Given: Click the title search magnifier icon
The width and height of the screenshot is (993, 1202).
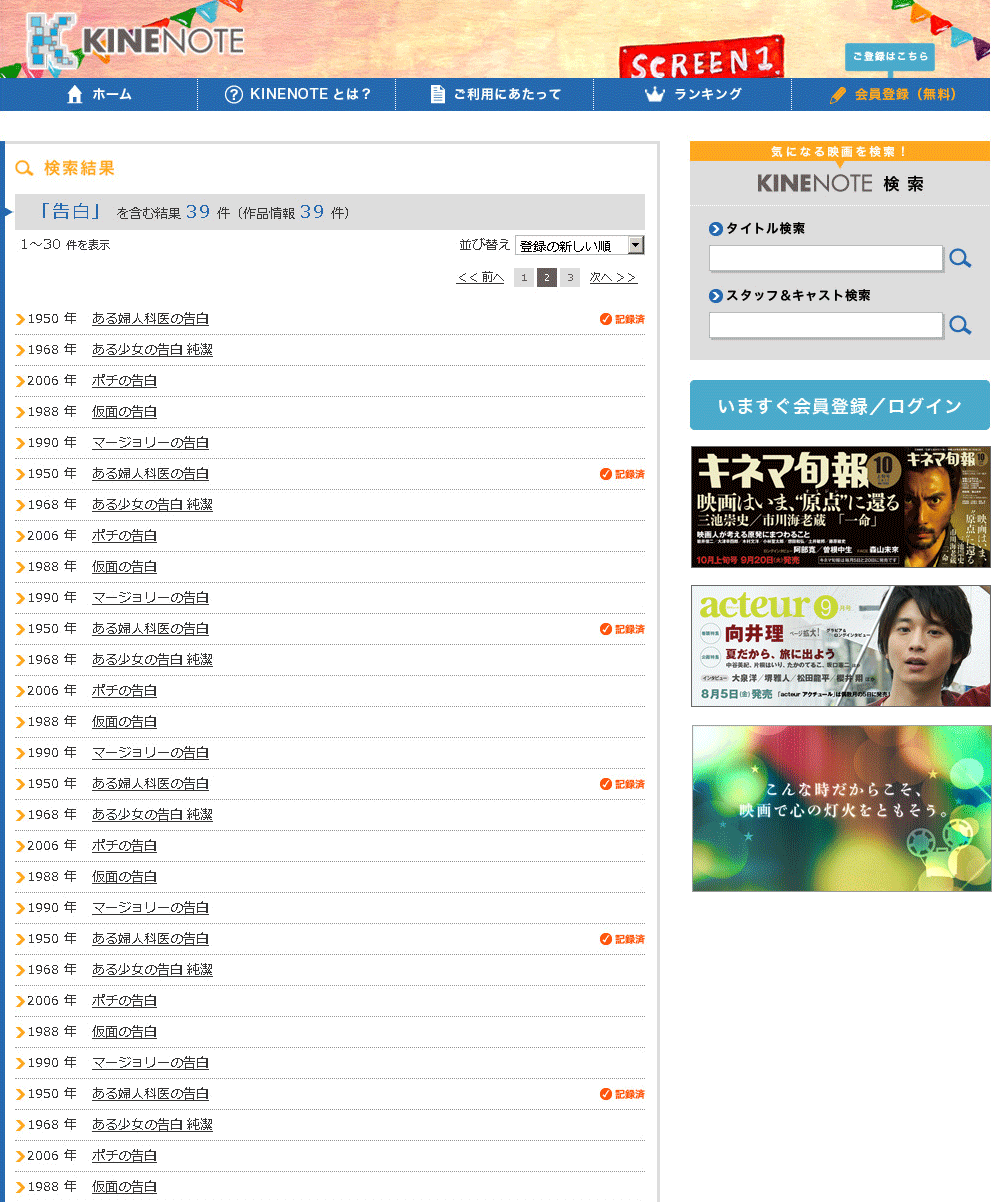Looking at the screenshot, I should 960,259.
